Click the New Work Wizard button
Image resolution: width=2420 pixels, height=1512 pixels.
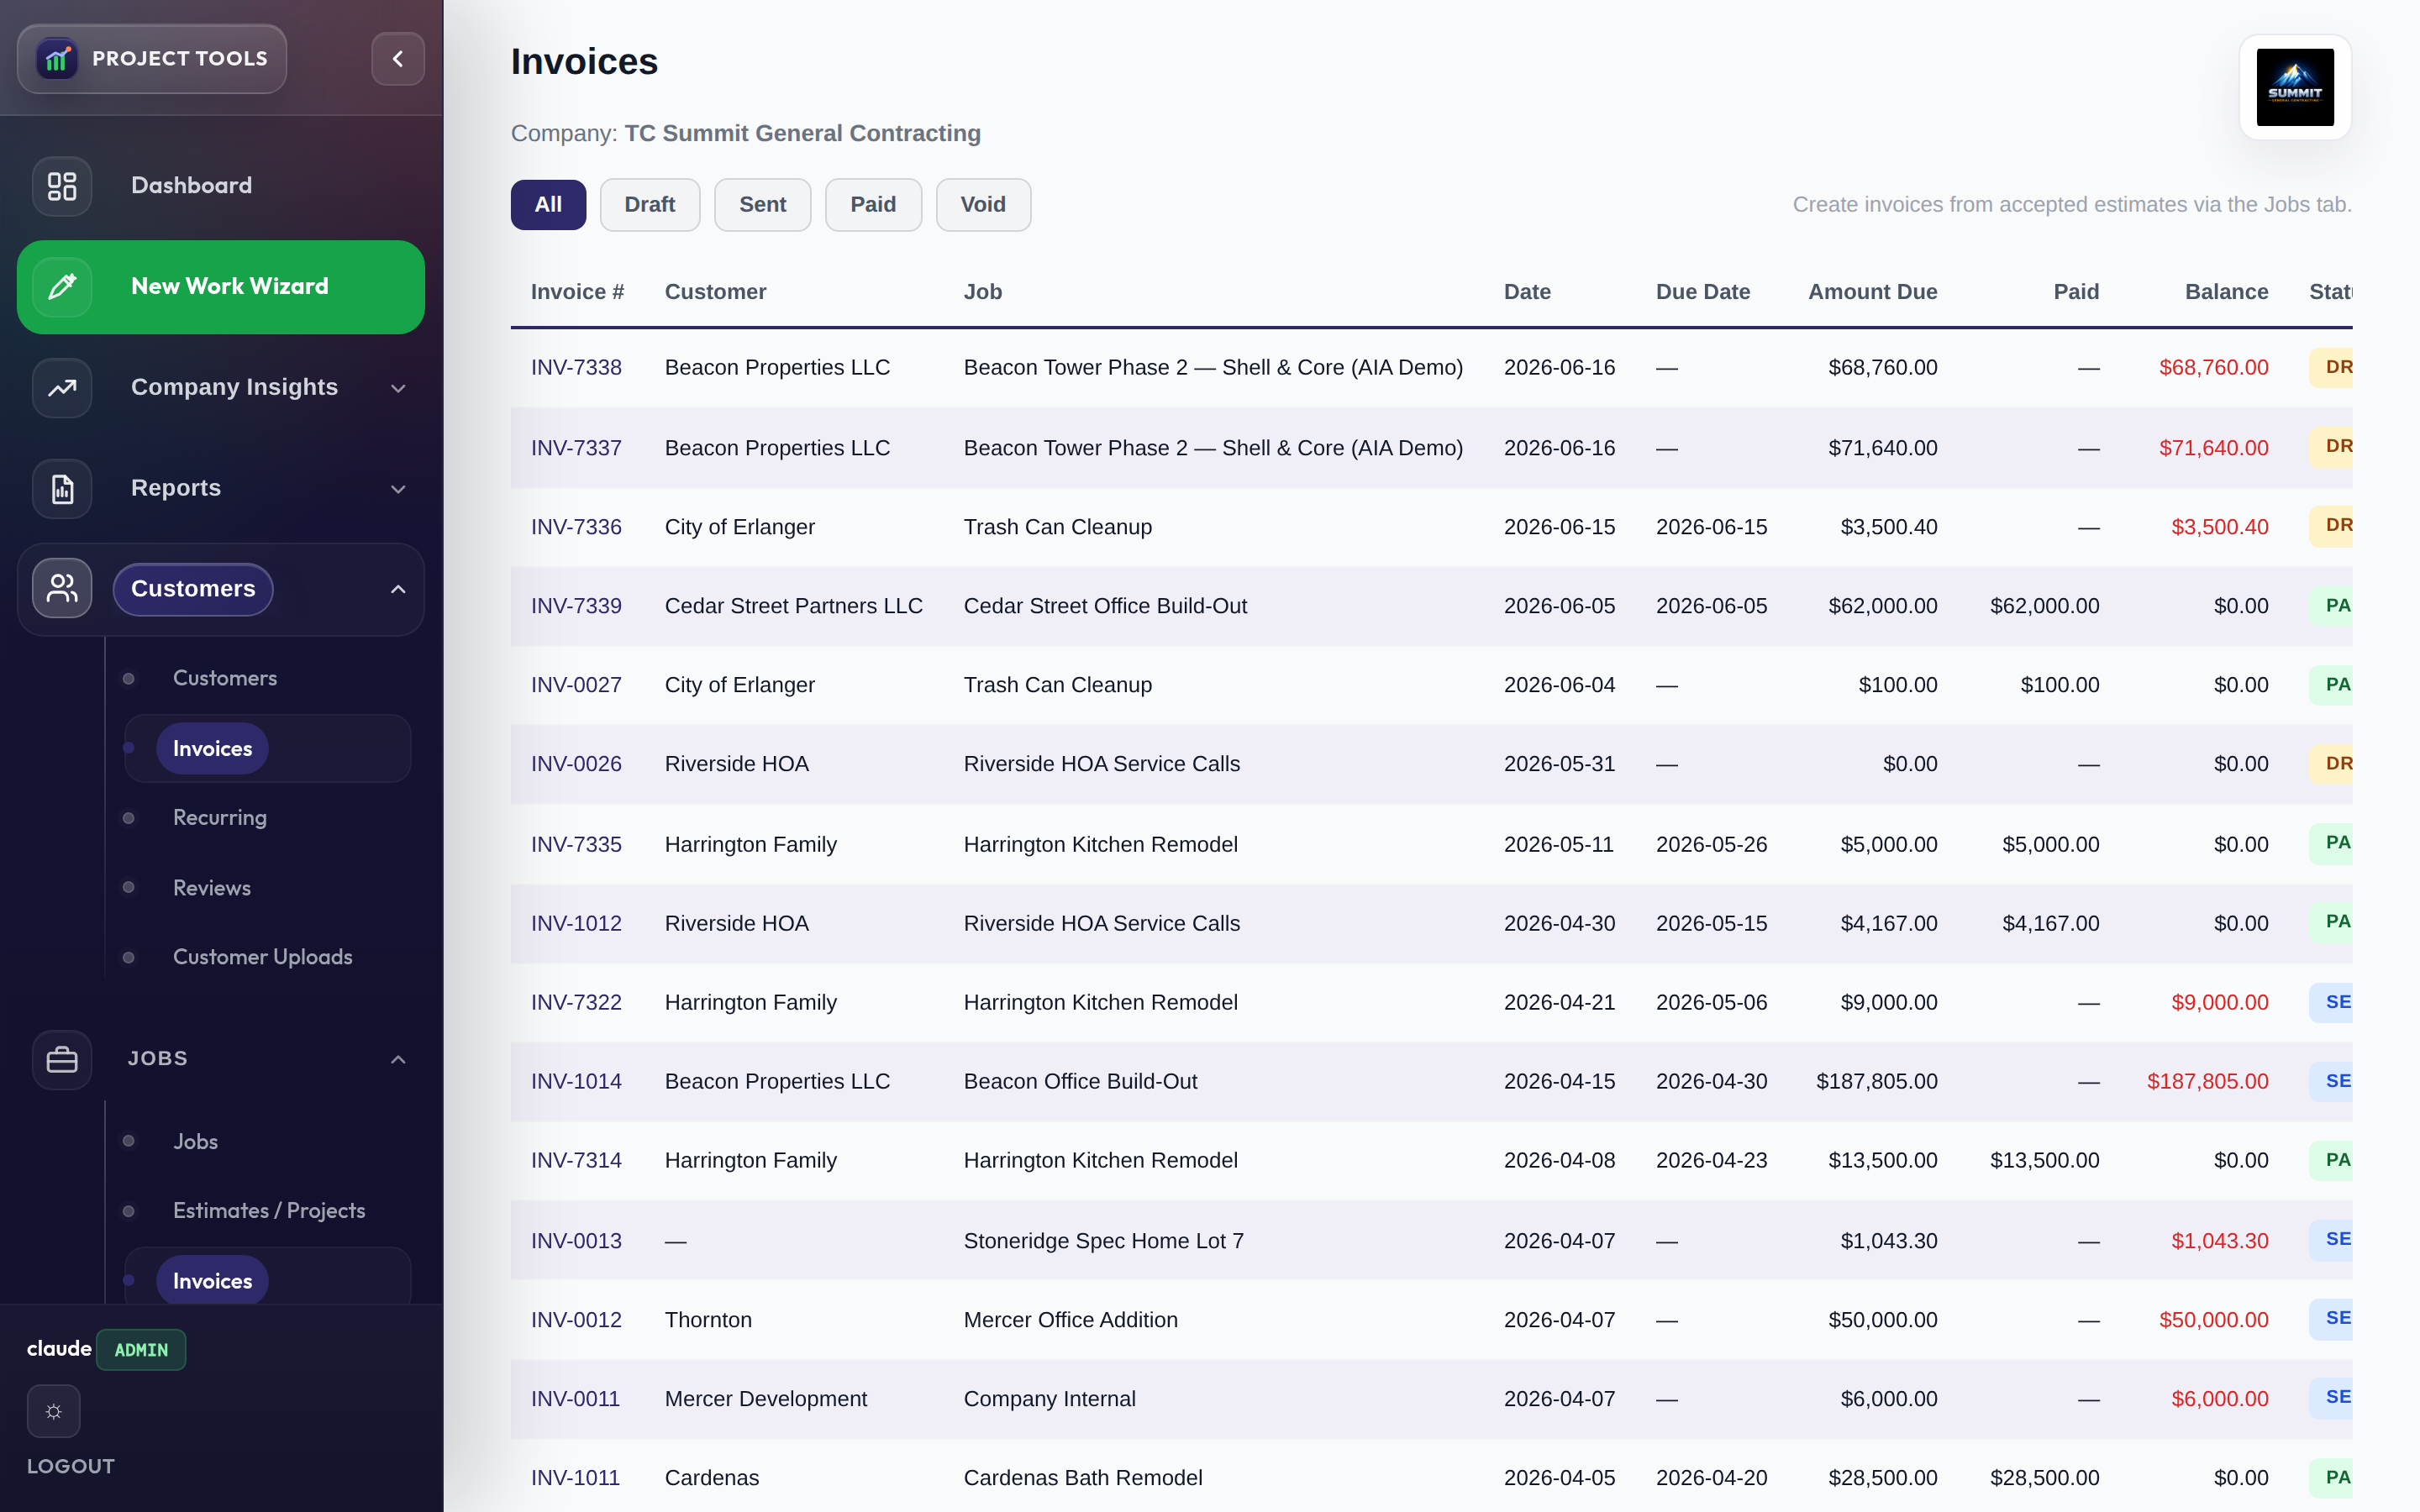[x=221, y=287]
